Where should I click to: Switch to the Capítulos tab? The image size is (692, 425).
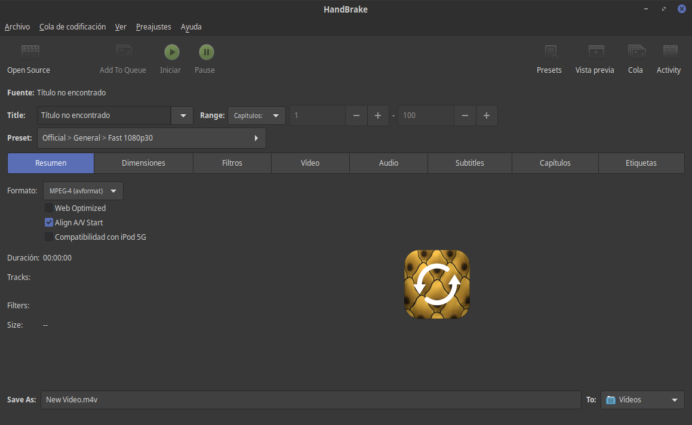(555, 163)
